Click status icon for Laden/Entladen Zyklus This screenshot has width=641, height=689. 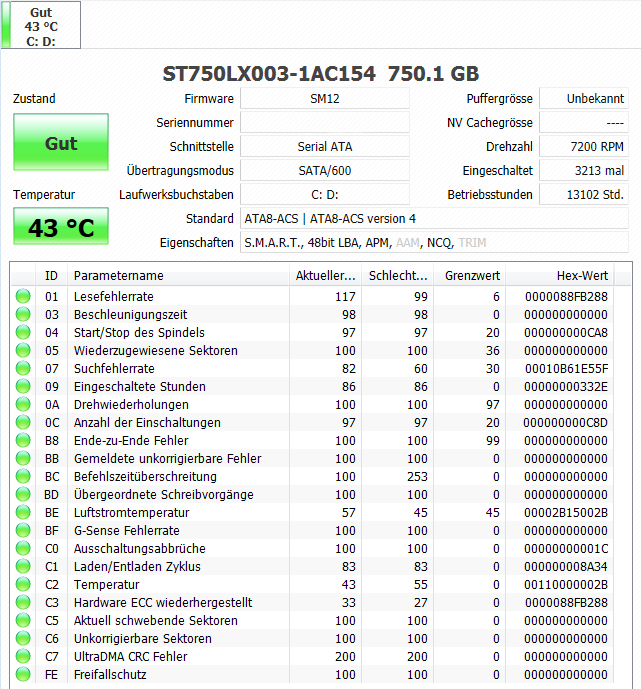[x=23, y=566]
